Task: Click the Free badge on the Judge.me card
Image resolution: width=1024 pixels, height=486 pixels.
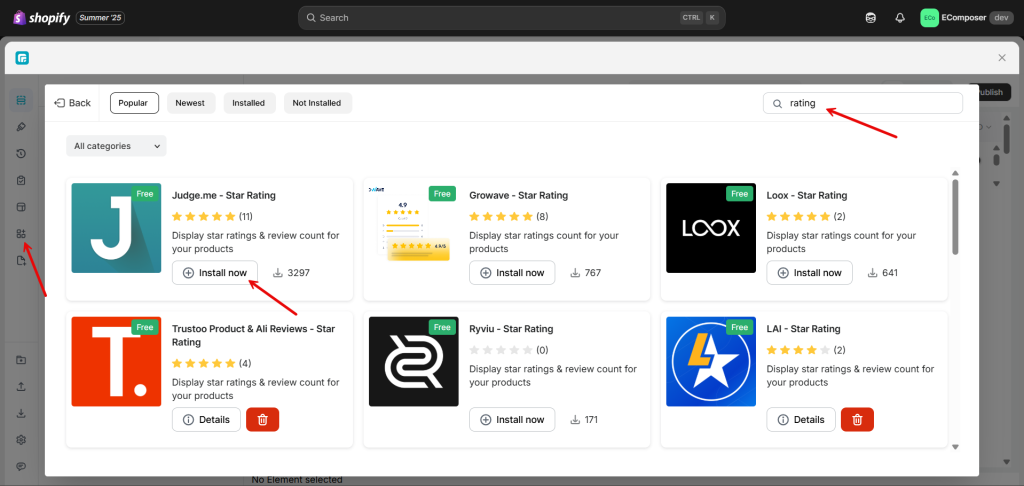Action: pyautogui.click(x=145, y=194)
